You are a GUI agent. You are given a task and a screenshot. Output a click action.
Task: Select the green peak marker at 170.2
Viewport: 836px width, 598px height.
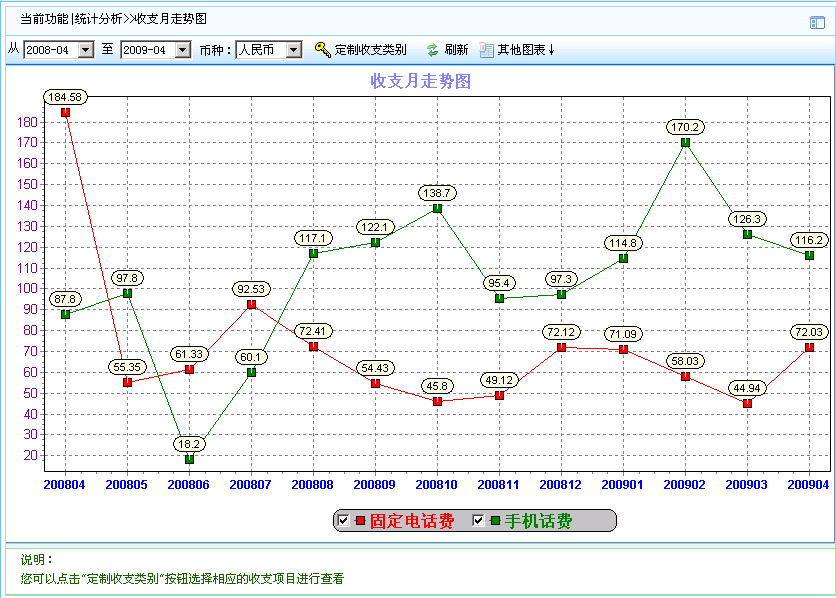[685, 142]
